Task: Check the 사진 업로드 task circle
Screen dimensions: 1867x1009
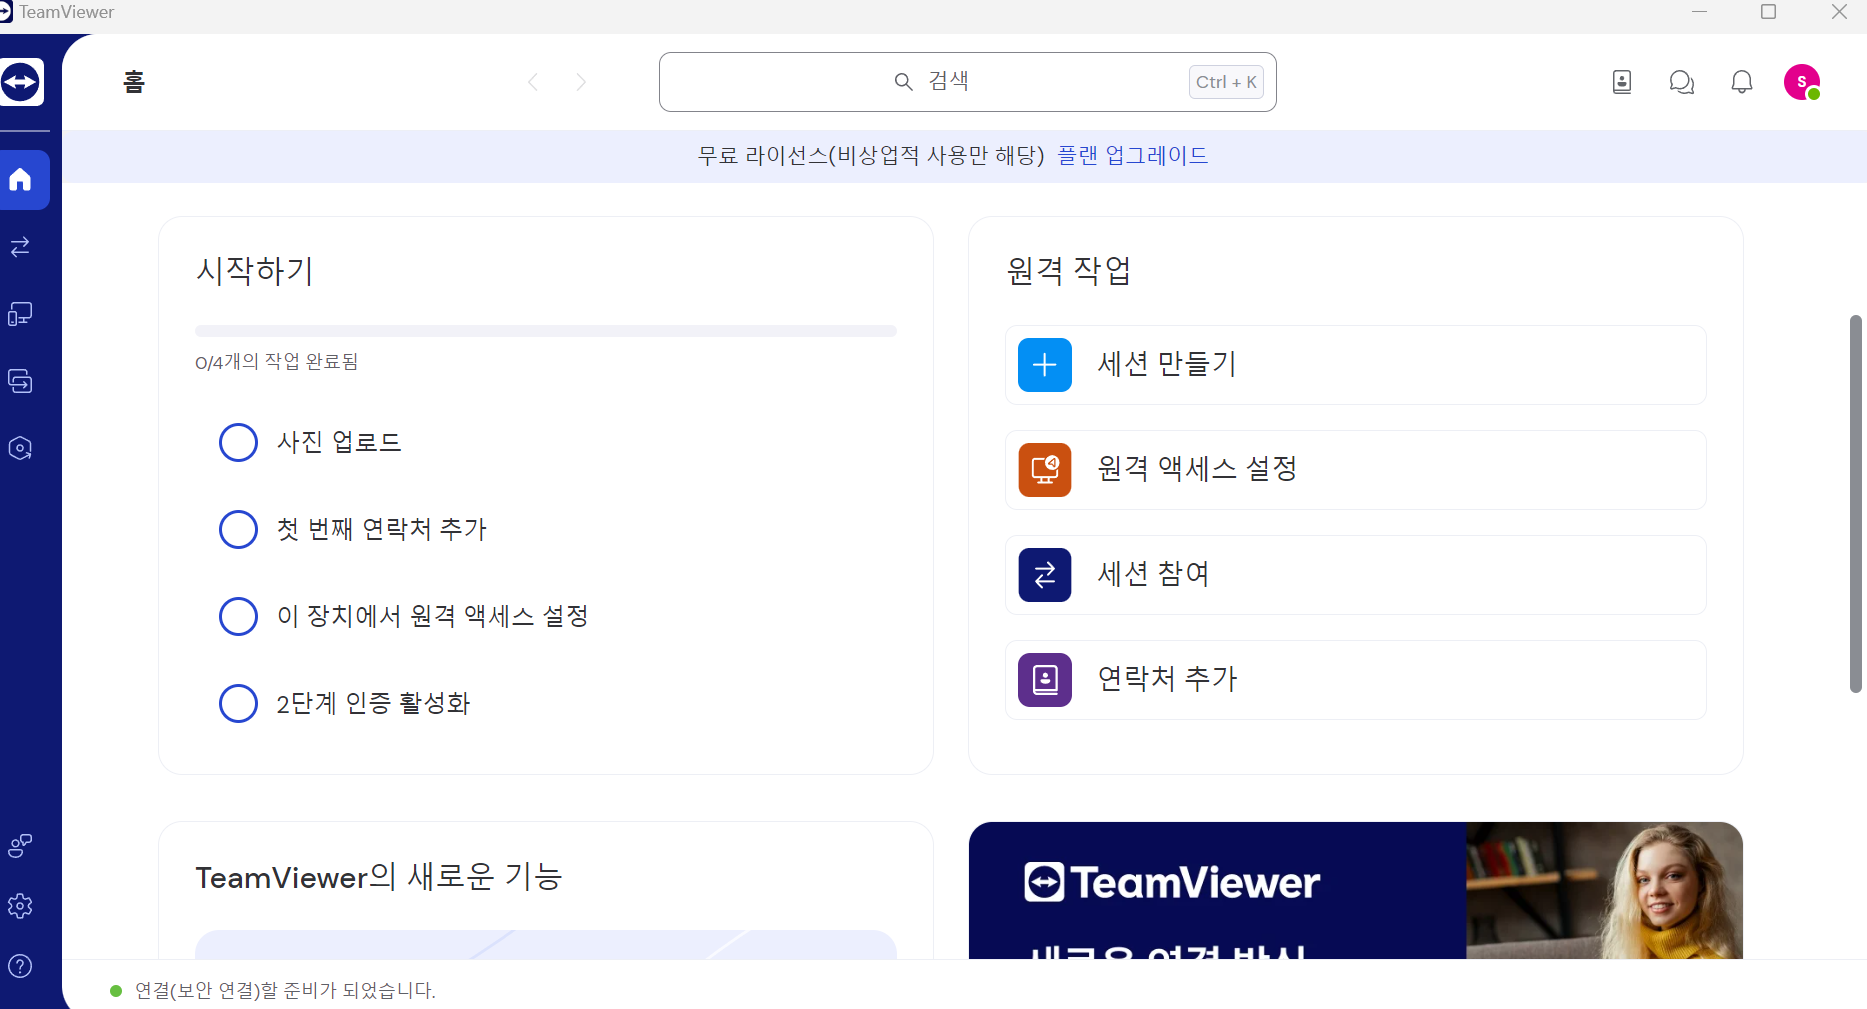Action: 238,442
